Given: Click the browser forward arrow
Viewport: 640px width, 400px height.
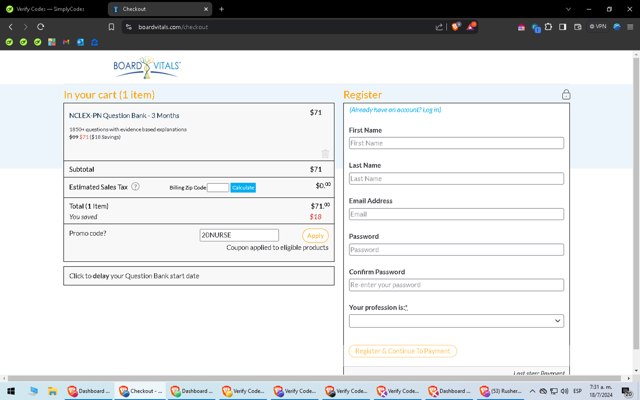Looking at the screenshot, I should click(25, 27).
